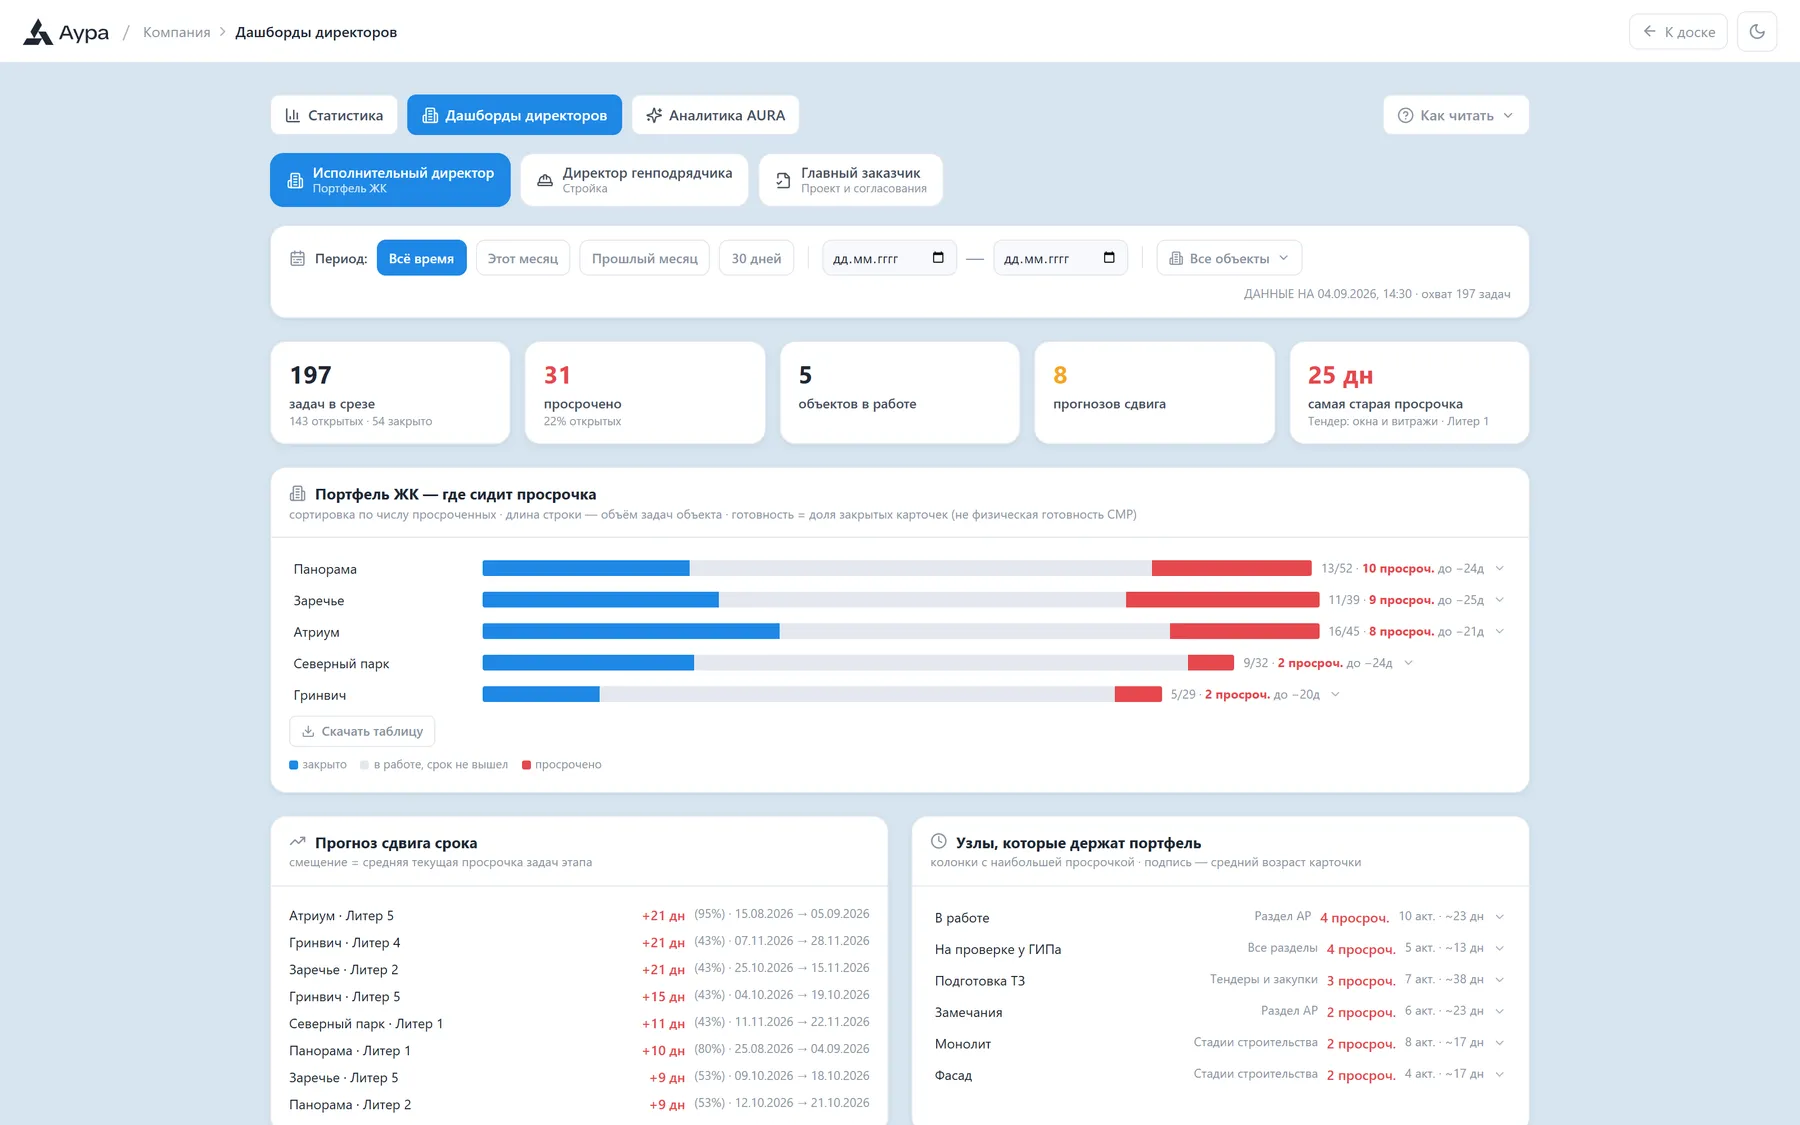This screenshot has height=1125, width=1800.
Task: Expand the Атриум row chevron
Action: [1499, 631]
